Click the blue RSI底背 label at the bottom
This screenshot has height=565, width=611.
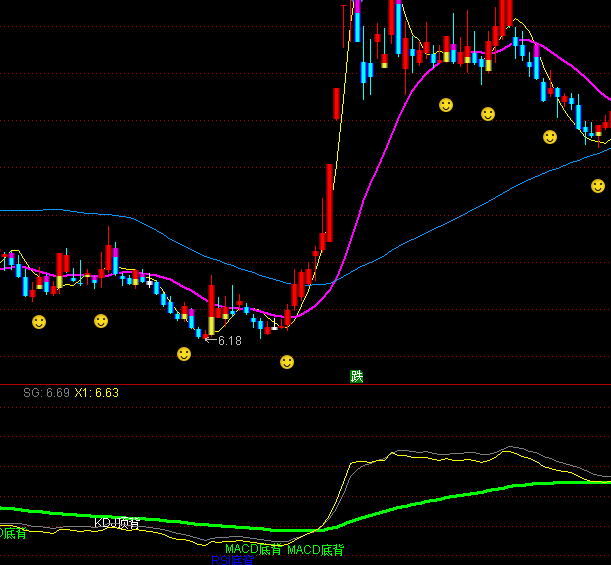pyautogui.click(x=232, y=561)
